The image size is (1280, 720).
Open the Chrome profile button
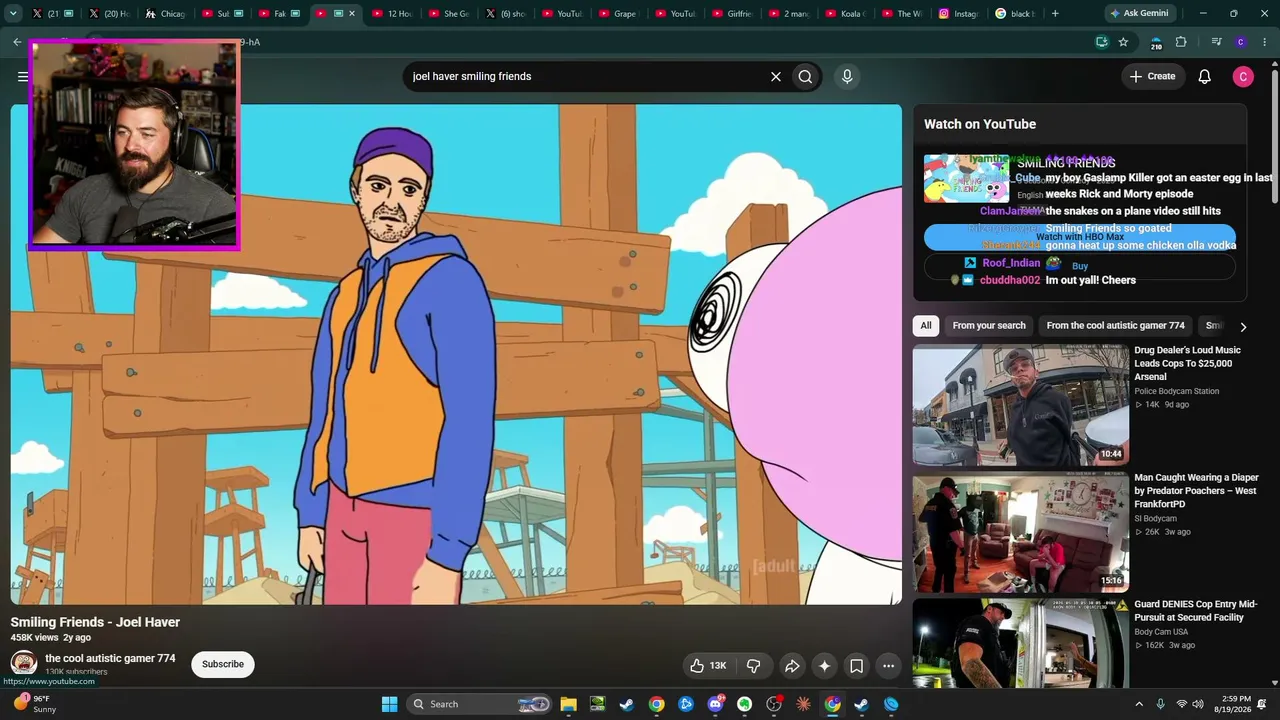coord(1241,42)
